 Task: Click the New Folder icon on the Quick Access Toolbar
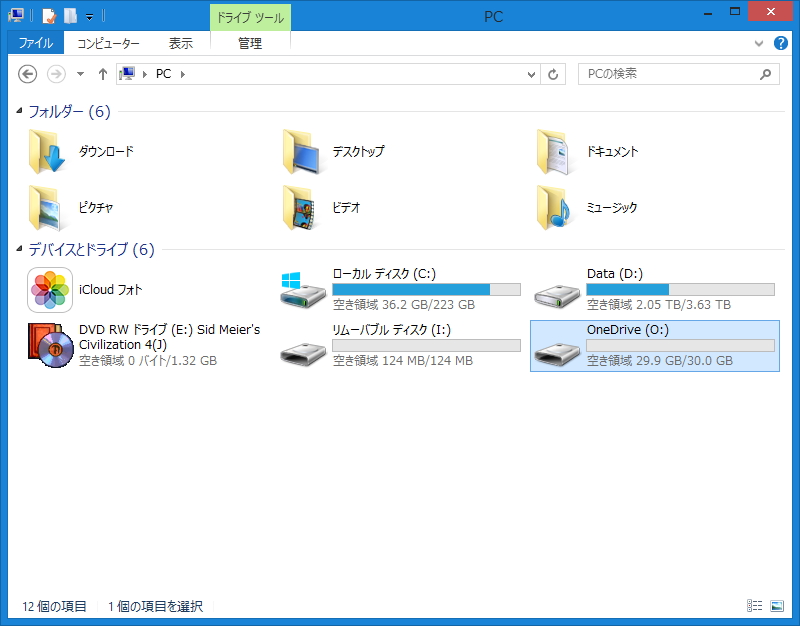pyautogui.click(x=70, y=16)
